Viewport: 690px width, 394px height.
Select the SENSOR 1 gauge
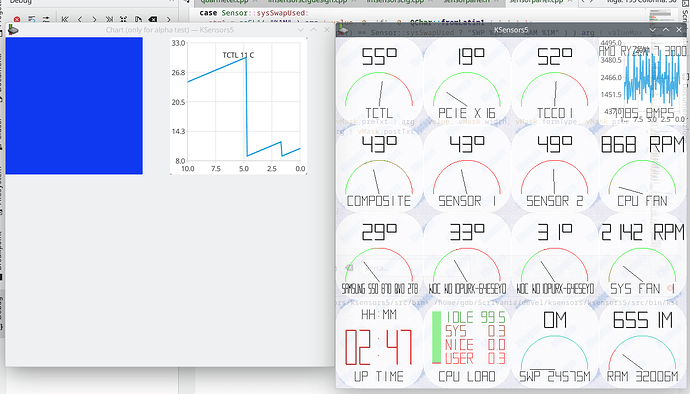click(467, 170)
